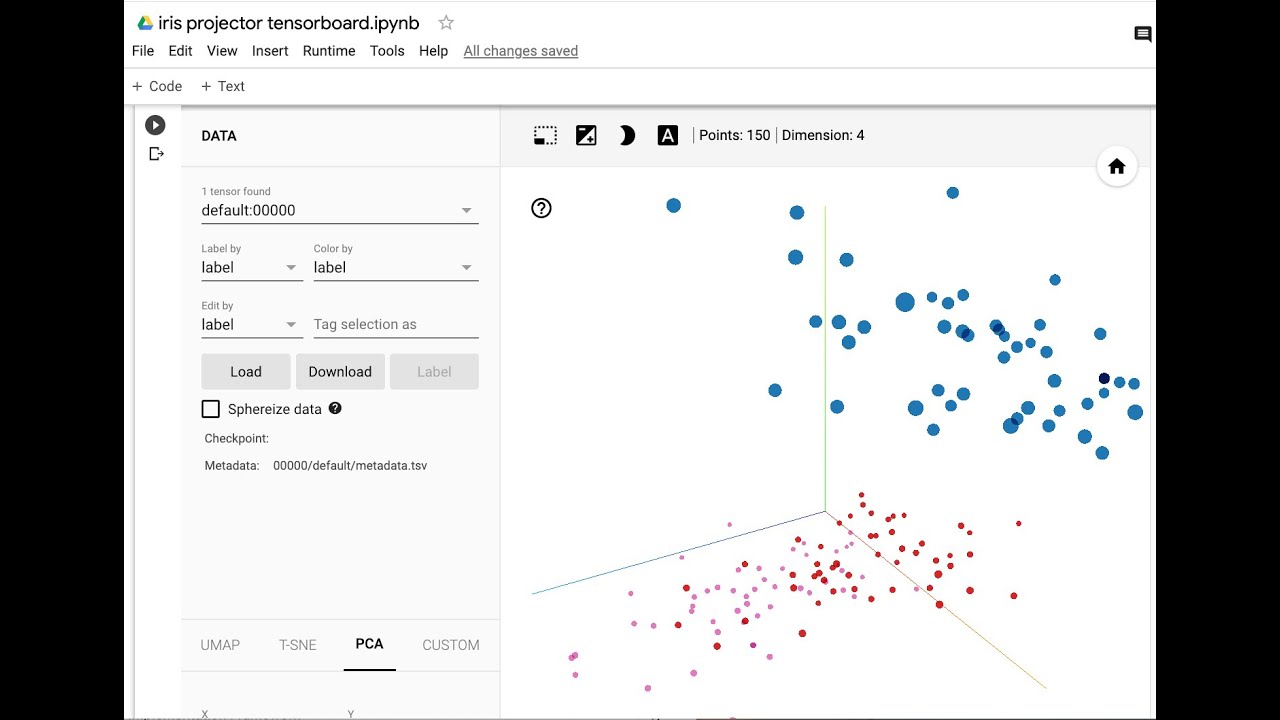
Task: Click the edit current selection icon
Action: [586, 136]
